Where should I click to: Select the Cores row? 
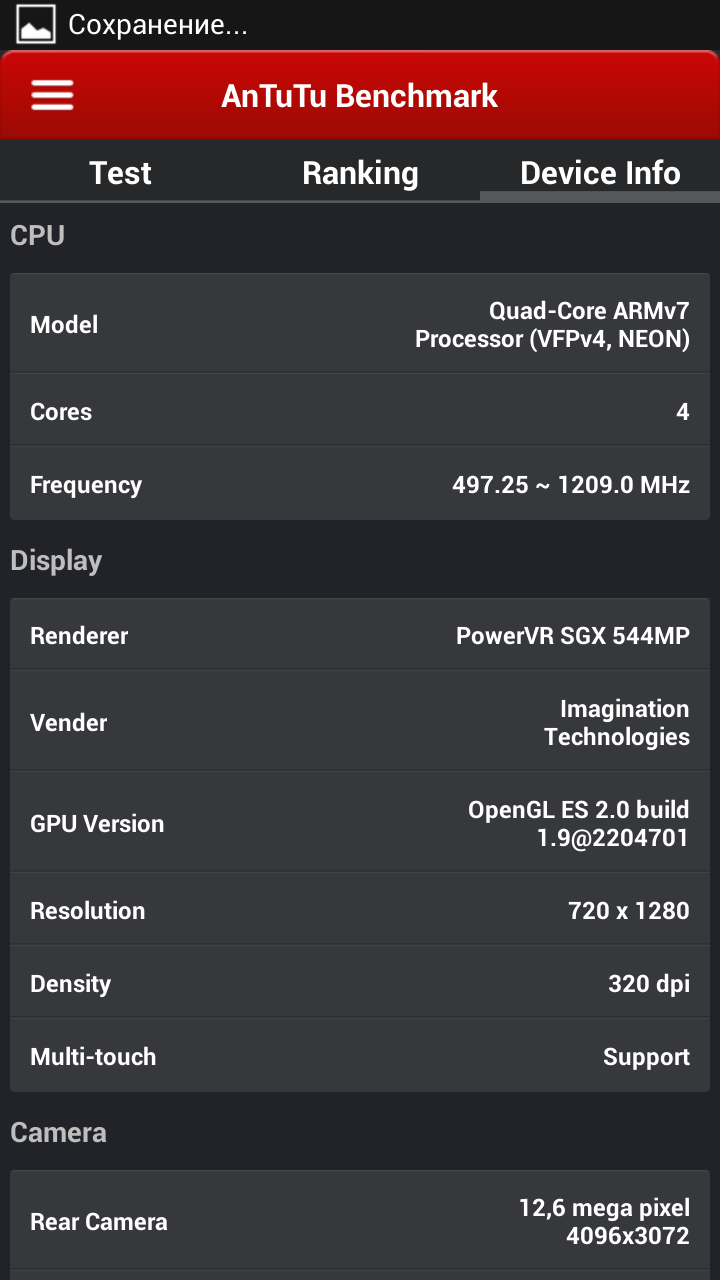(360, 411)
